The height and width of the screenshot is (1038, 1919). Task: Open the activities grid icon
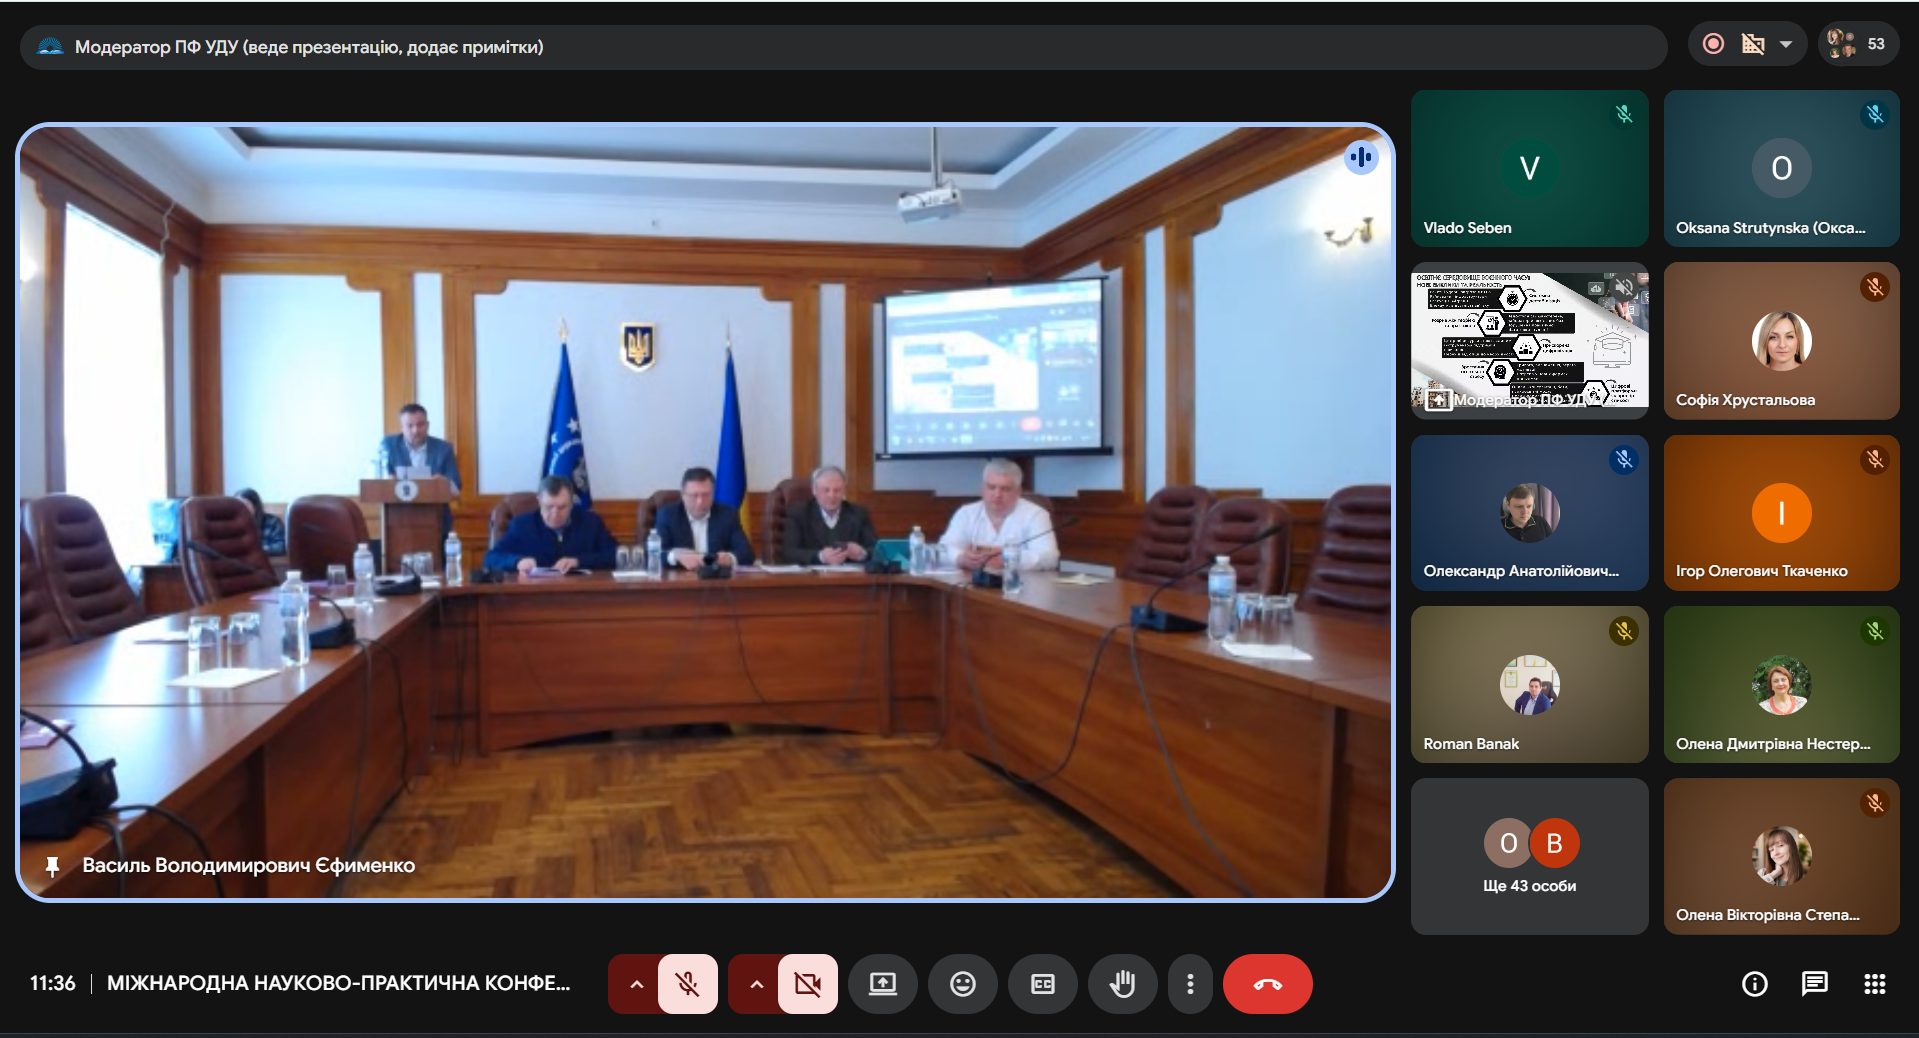click(1874, 984)
